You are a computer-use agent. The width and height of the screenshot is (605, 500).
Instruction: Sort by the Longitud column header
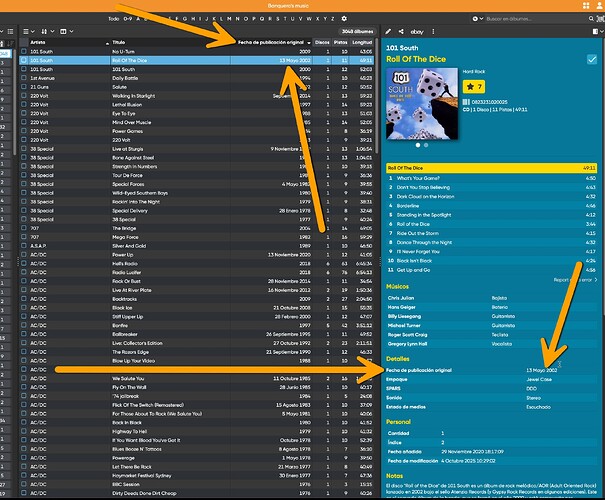(x=362, y=42)
